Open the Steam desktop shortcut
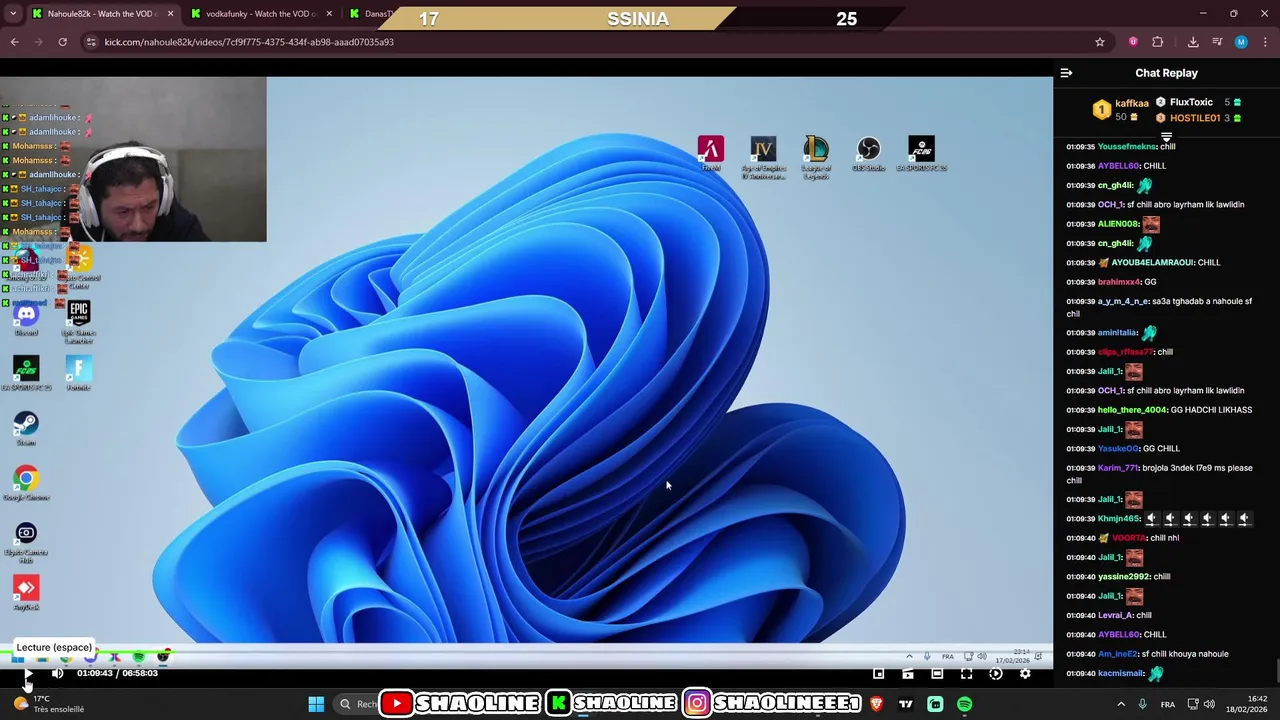This screenshot has height=720, width=1280. (26, 428)
